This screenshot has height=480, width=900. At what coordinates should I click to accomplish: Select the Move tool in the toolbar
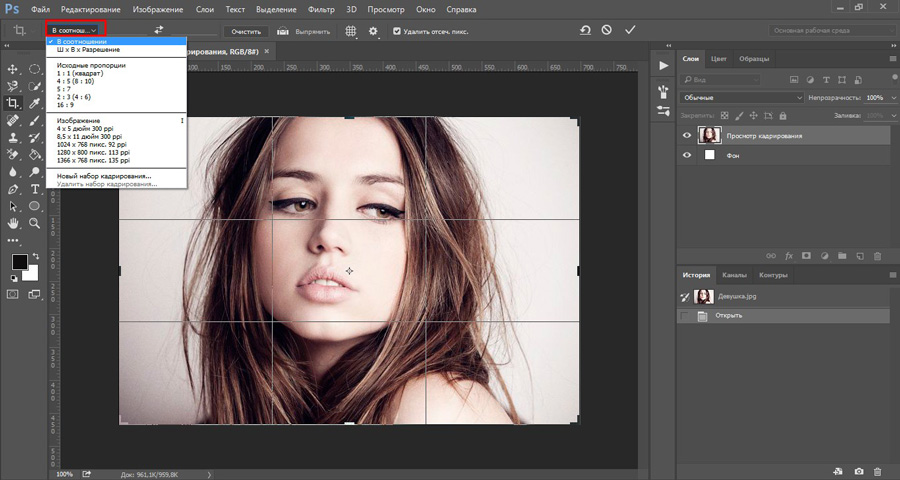tap(13, 69)
